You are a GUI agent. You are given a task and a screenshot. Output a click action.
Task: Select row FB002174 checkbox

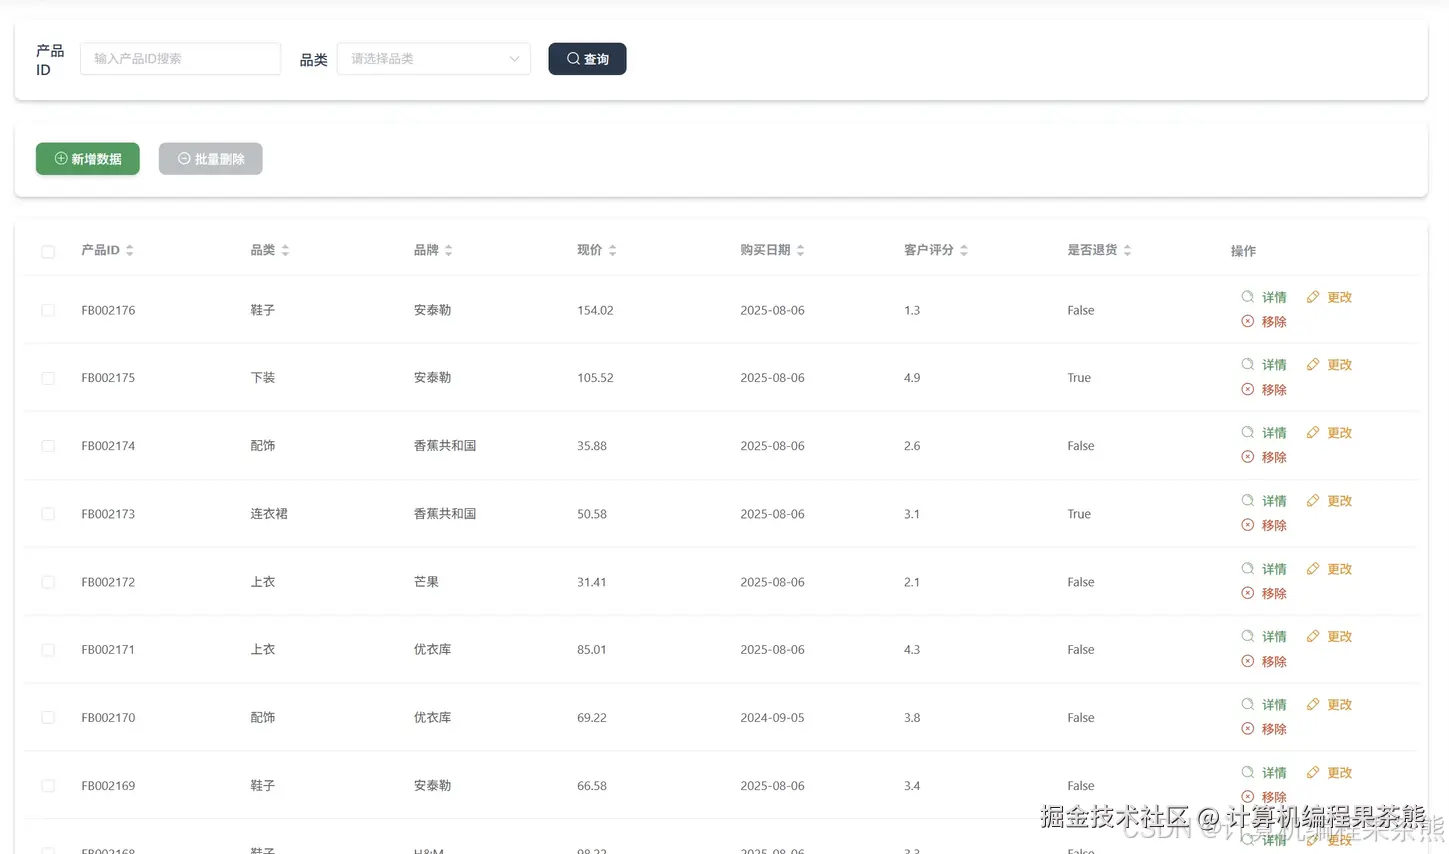(48, 446)
